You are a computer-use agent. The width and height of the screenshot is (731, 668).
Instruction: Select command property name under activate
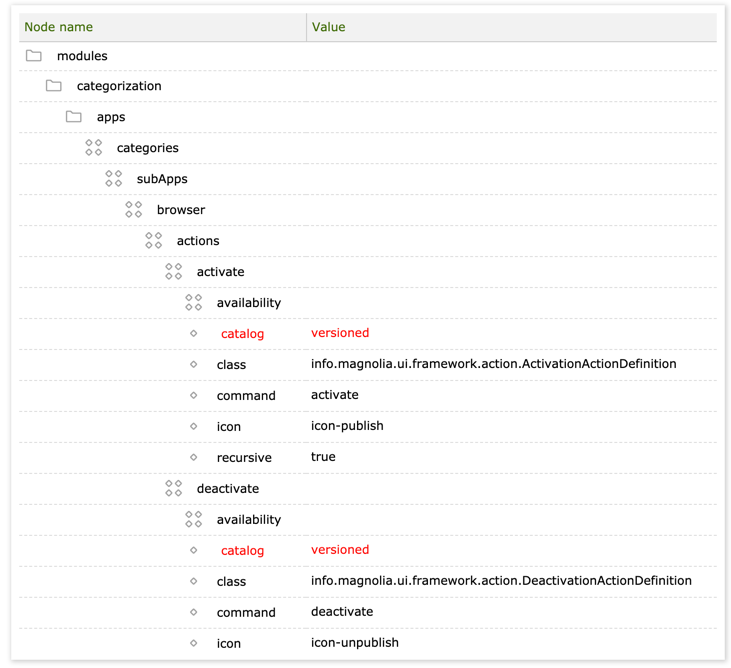tap(246, 396)
